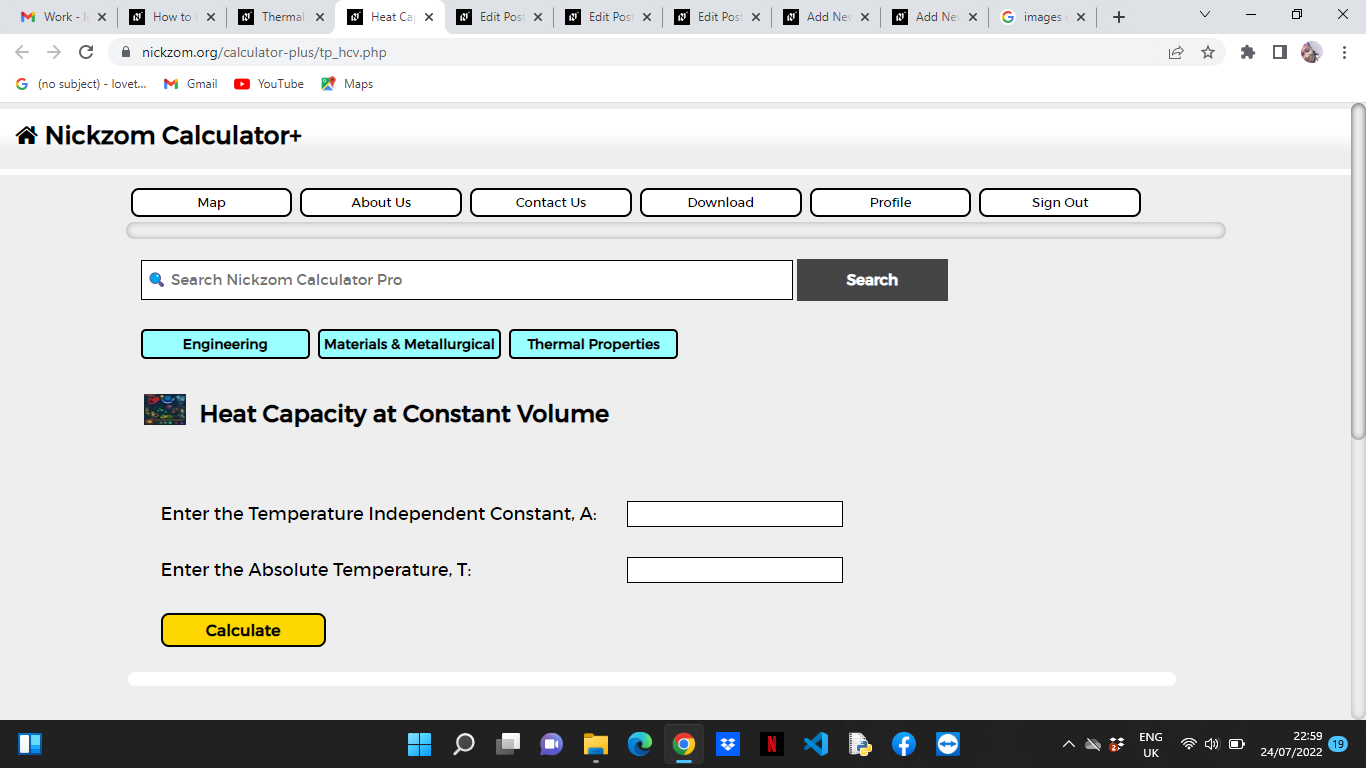Image resolution: width=1366 pixels, height=768 pixels.
Task: Open Visual Studio Code on taskbar
Action: pyautogui.click(x=816, y=744)
